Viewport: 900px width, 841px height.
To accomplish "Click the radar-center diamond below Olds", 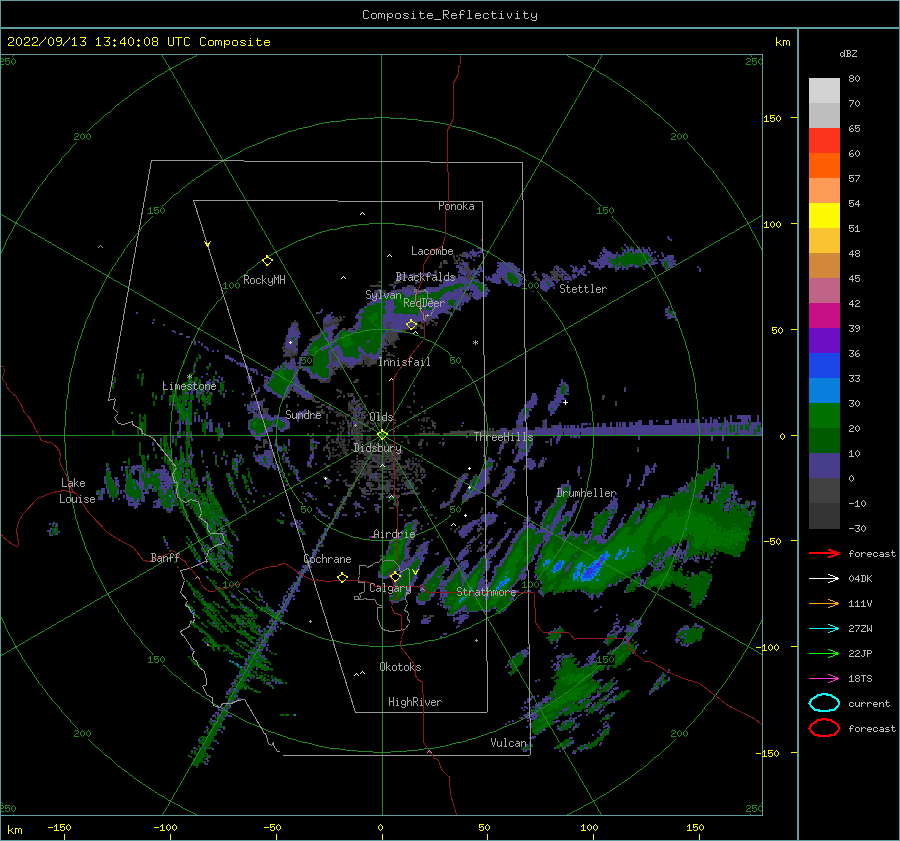I will [x=382, y=435].
